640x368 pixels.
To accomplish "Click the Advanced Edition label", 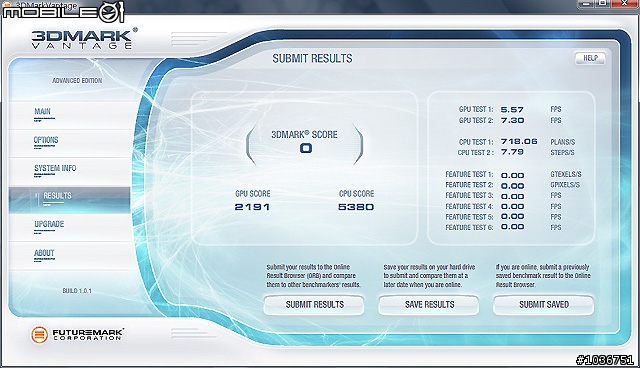I will [x=77, y=81].
